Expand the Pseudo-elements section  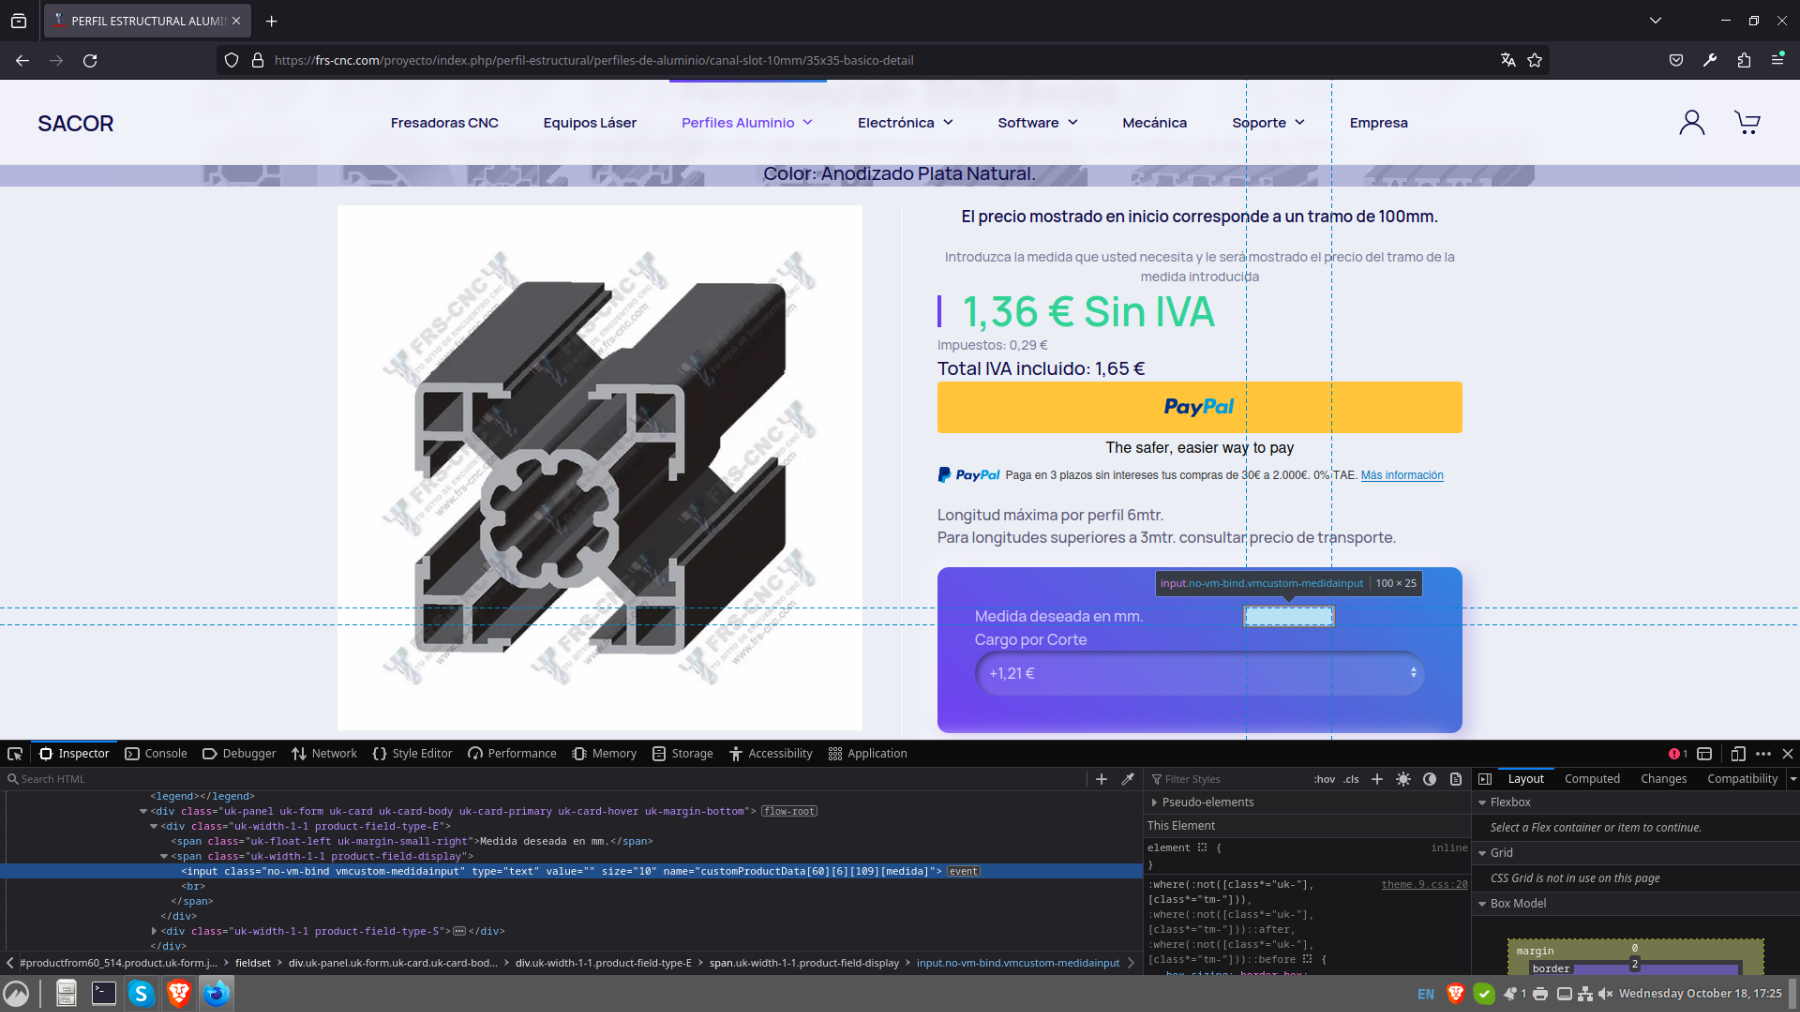(1154, 802)
